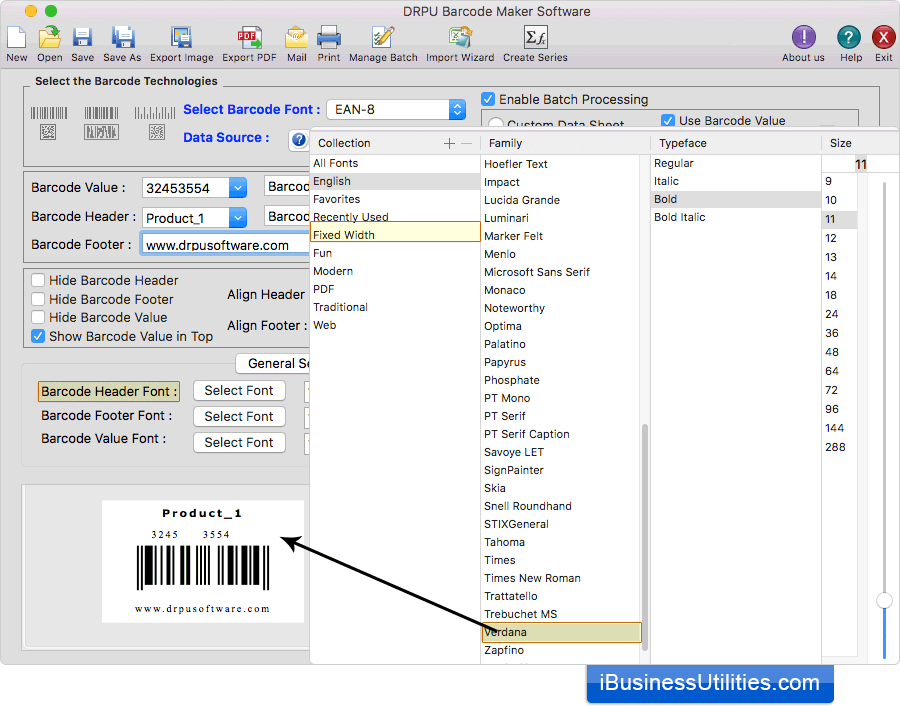Choose font size 24

[x=839, y=314]
